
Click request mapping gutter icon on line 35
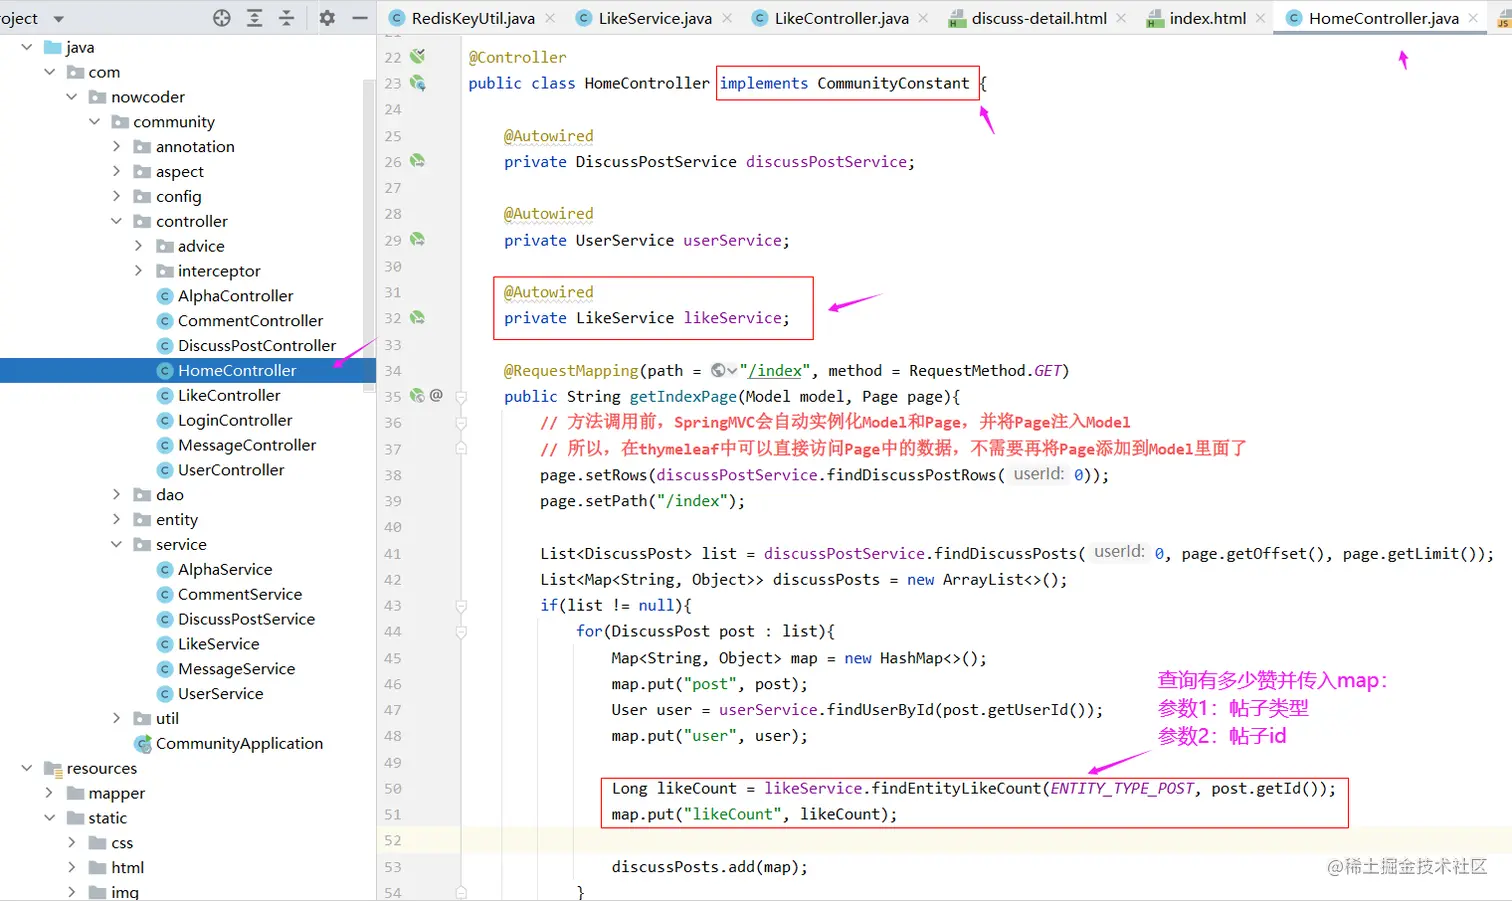coord(417,396)
